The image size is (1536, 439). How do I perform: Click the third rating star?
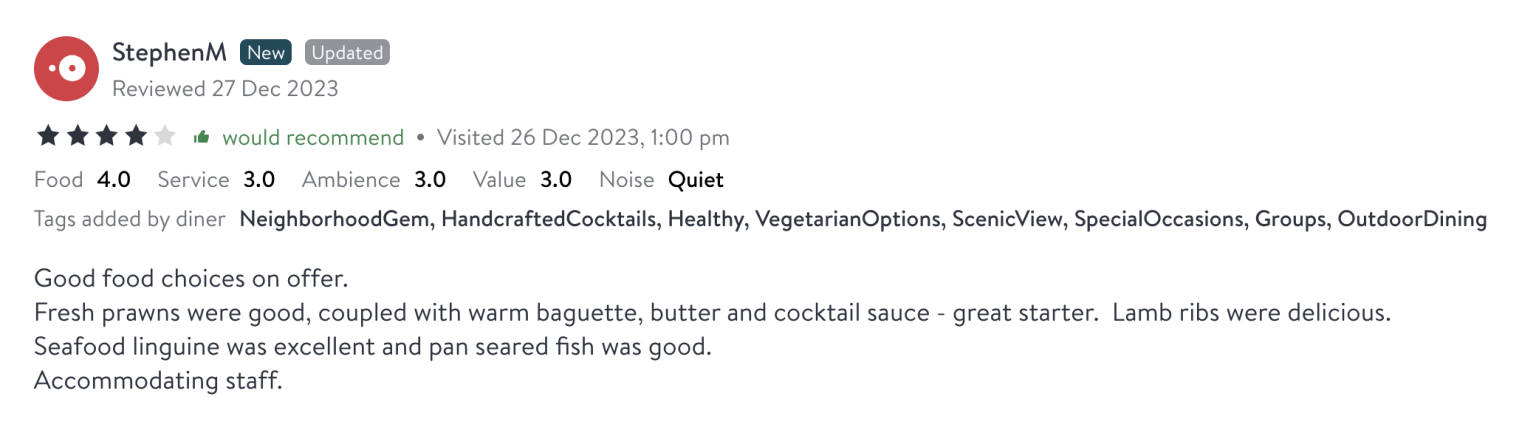click(x=106, y=136)
